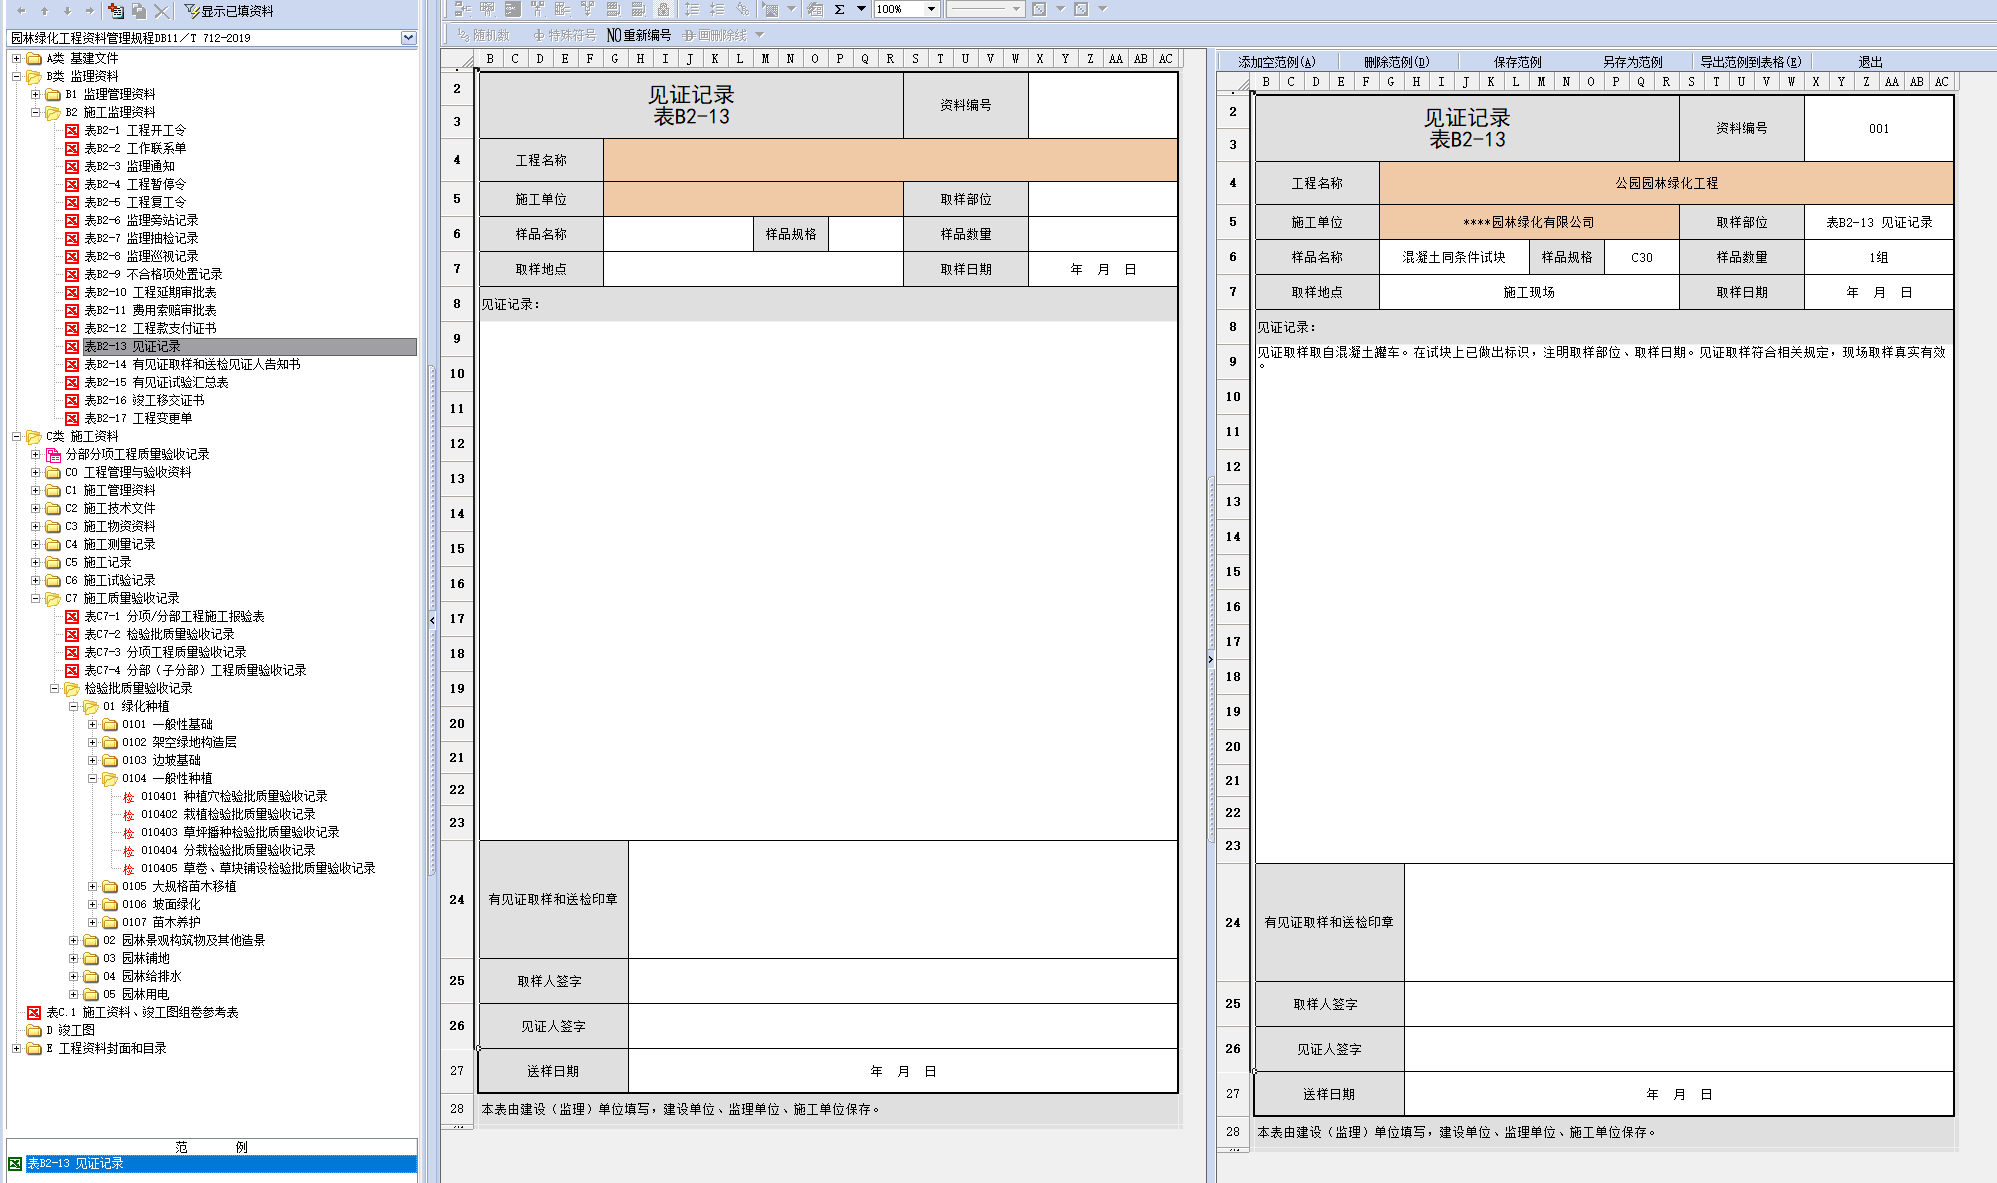Open the dropdown arrow beside the Σ icon
1997x1183 pixels.
tap(861, 9)
